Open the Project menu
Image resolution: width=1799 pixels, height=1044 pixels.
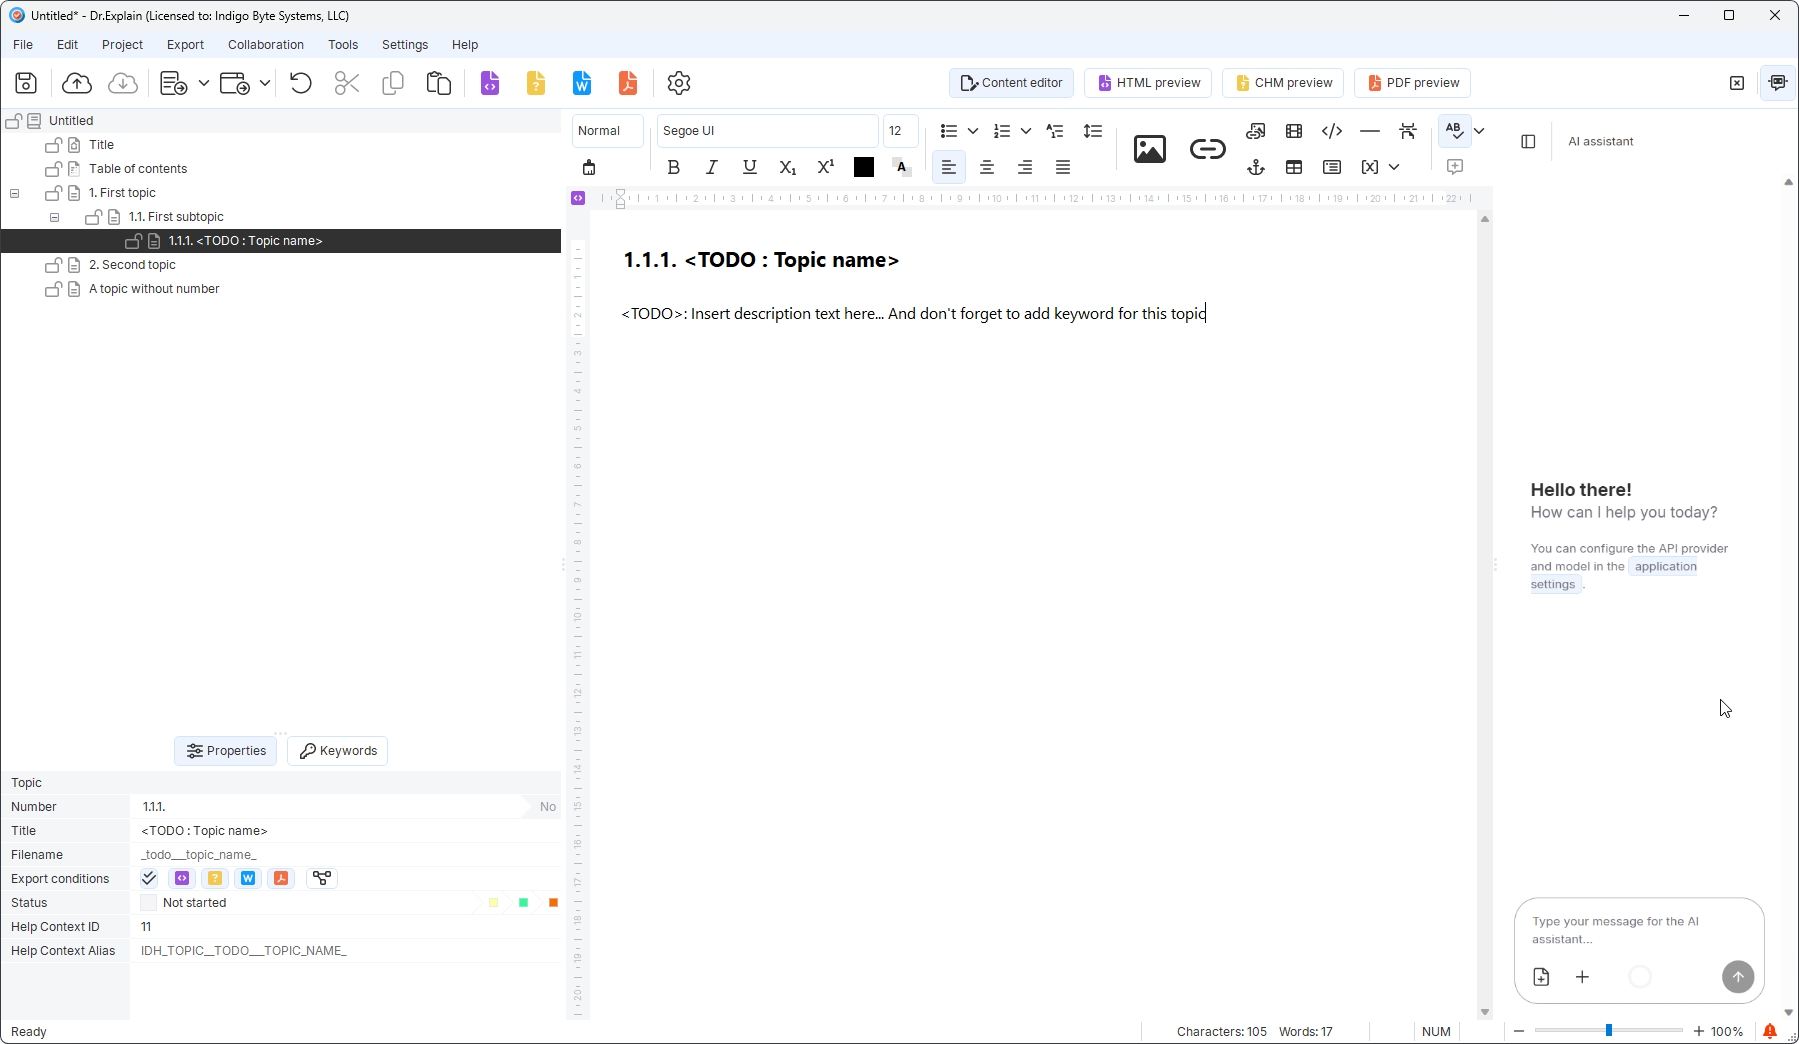click(x=122, y=45)
